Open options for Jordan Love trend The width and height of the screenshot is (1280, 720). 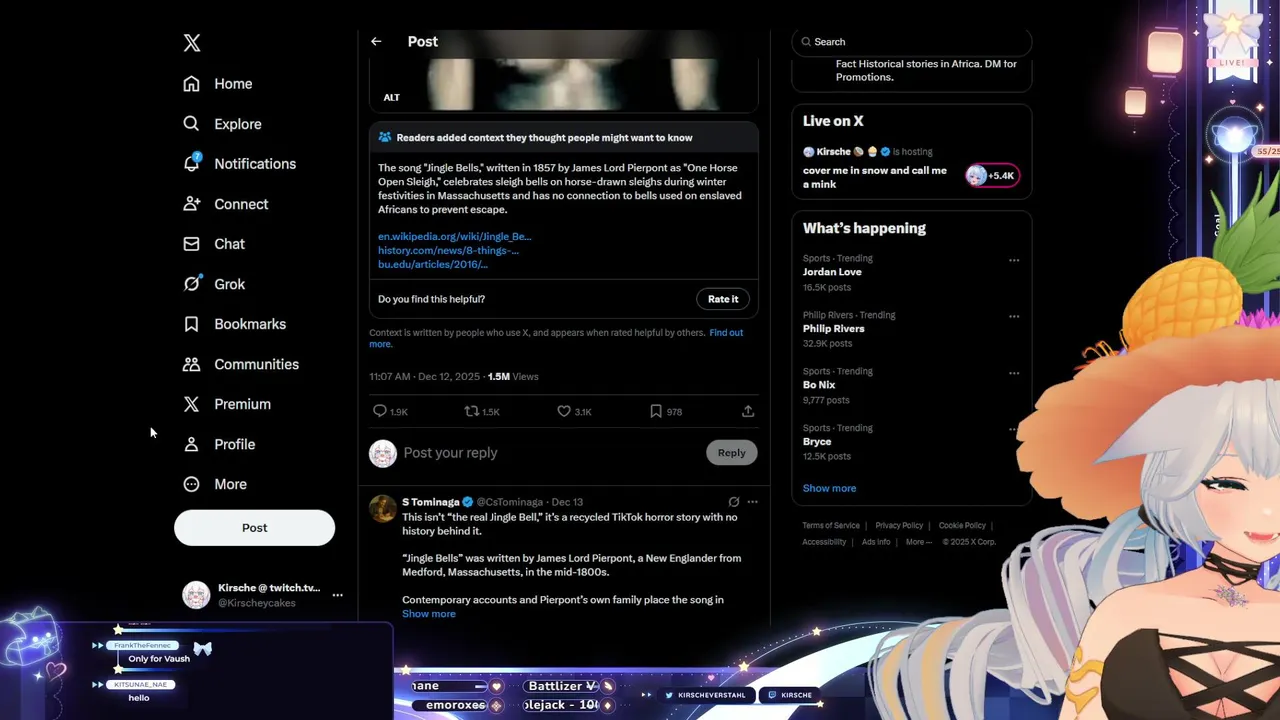pyautogui.click(x=1014, y=260)
